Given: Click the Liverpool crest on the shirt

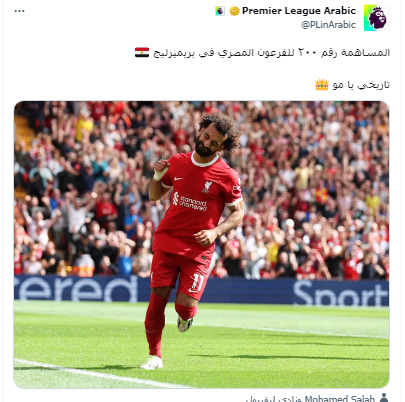Looking at the screenshot, I should (208, 187).
